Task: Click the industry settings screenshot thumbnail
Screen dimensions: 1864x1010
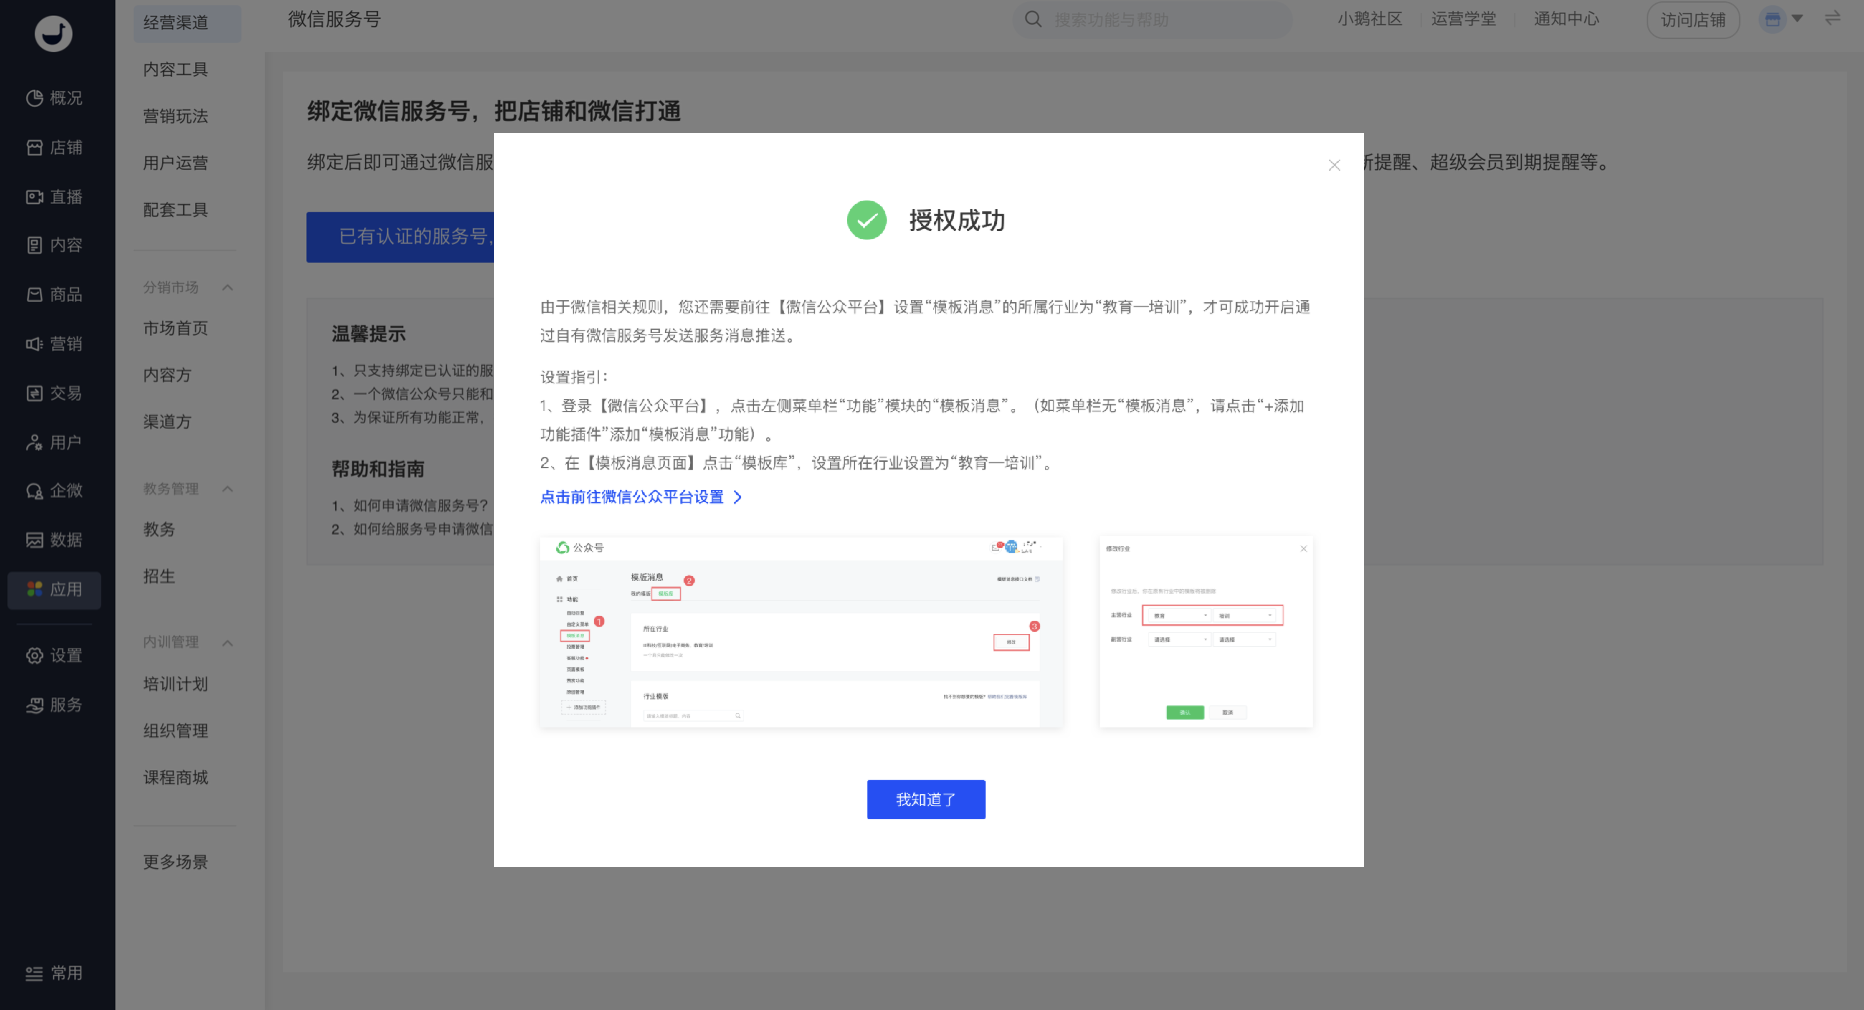Action: [1206, 632]
